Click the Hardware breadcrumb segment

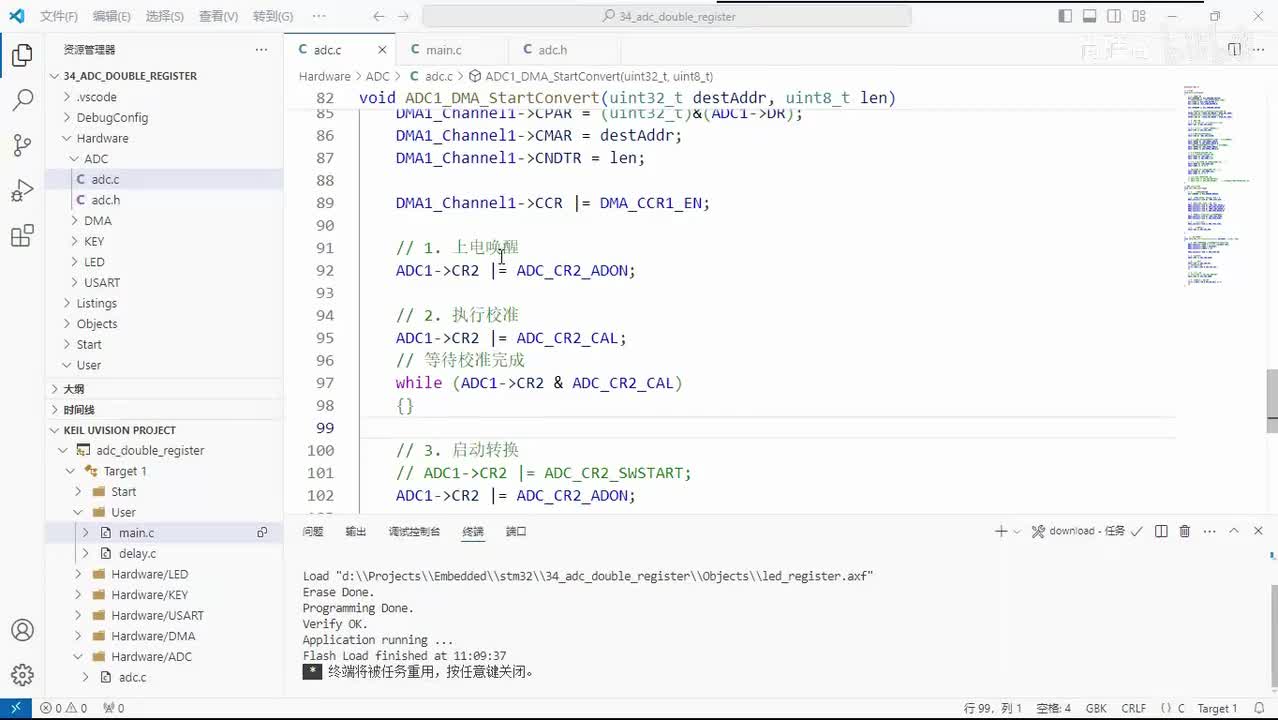(324, 76)
